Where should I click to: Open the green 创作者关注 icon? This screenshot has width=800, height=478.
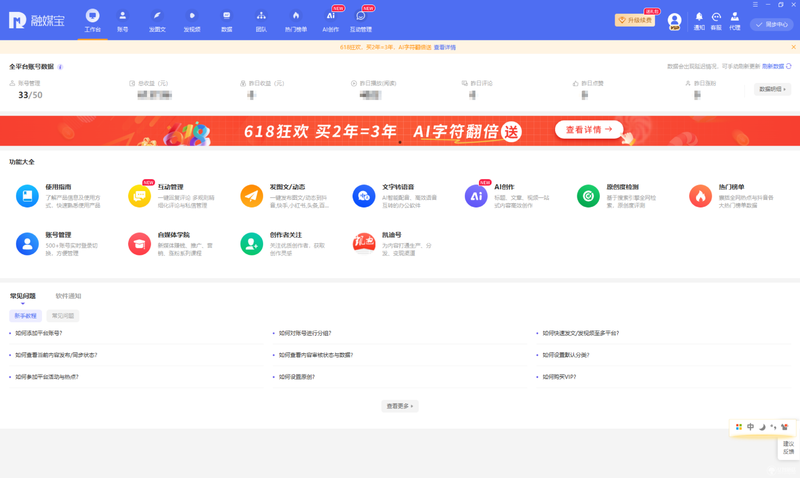tap(252, 244)
